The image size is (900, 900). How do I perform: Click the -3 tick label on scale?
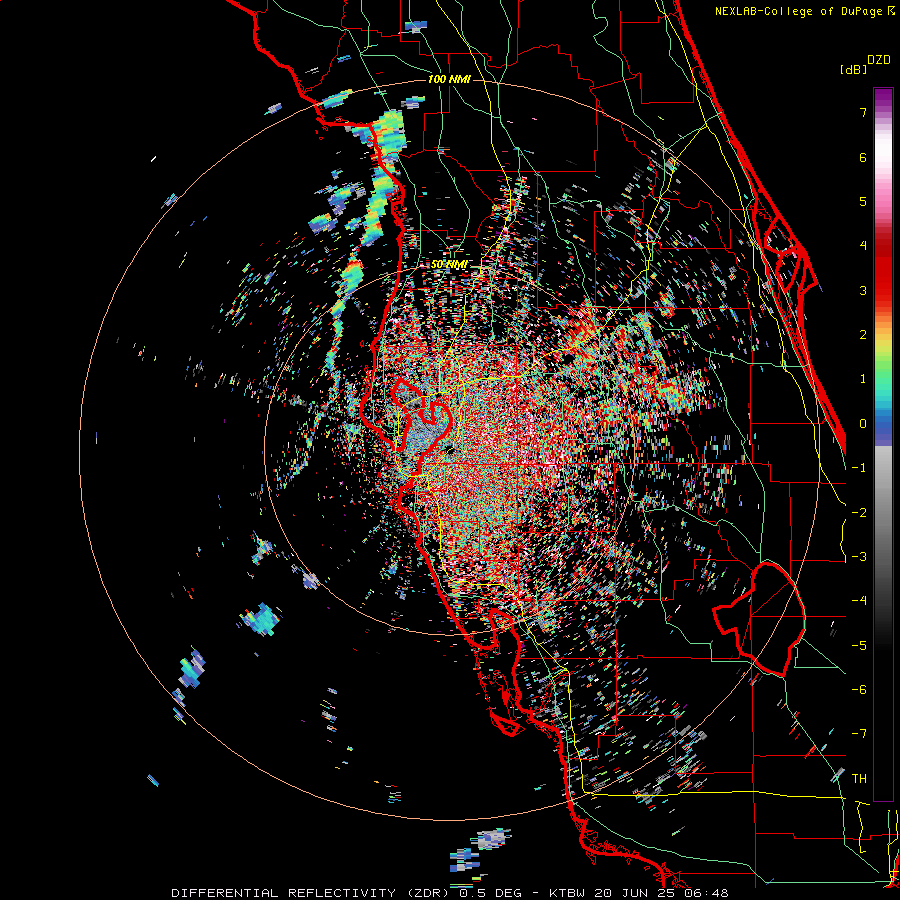[x=859, y=557]
